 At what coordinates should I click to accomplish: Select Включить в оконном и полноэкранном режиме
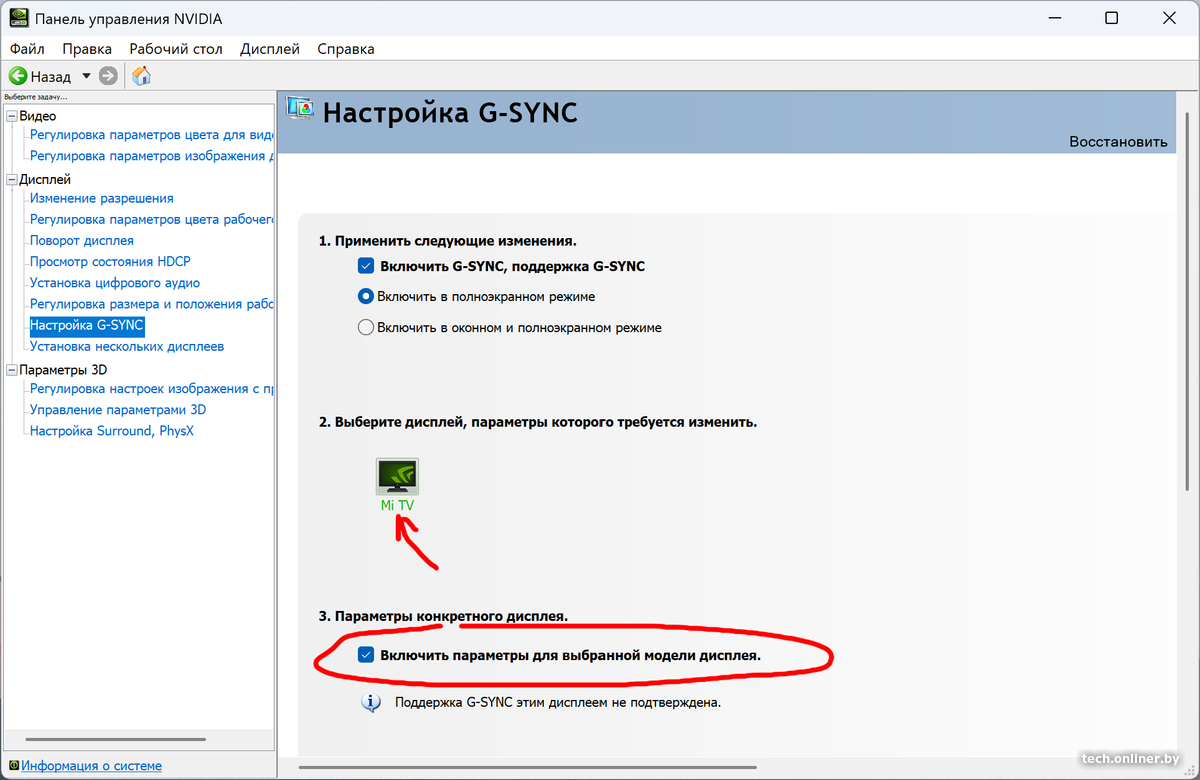coord(366,327)
